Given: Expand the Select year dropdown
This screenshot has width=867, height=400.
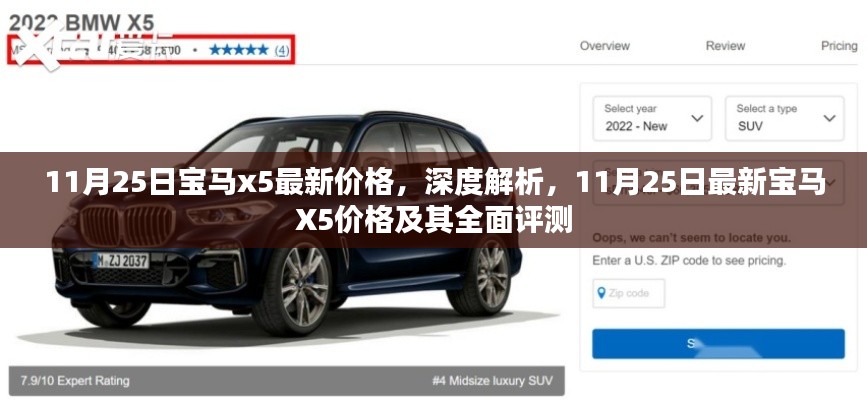Looking at the screenshot, I should tap(652, 118).
